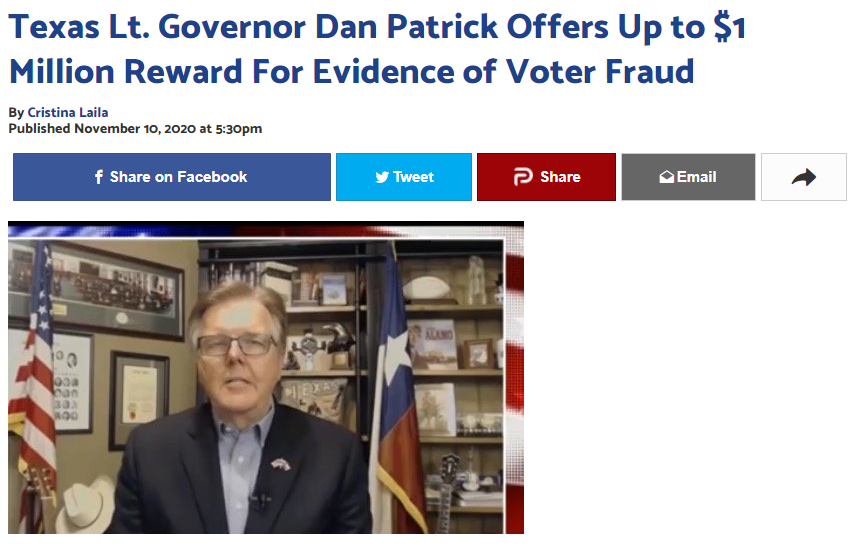Open author Cristina Laila's page
Screen dimensions: 852x548
[68, 112]
